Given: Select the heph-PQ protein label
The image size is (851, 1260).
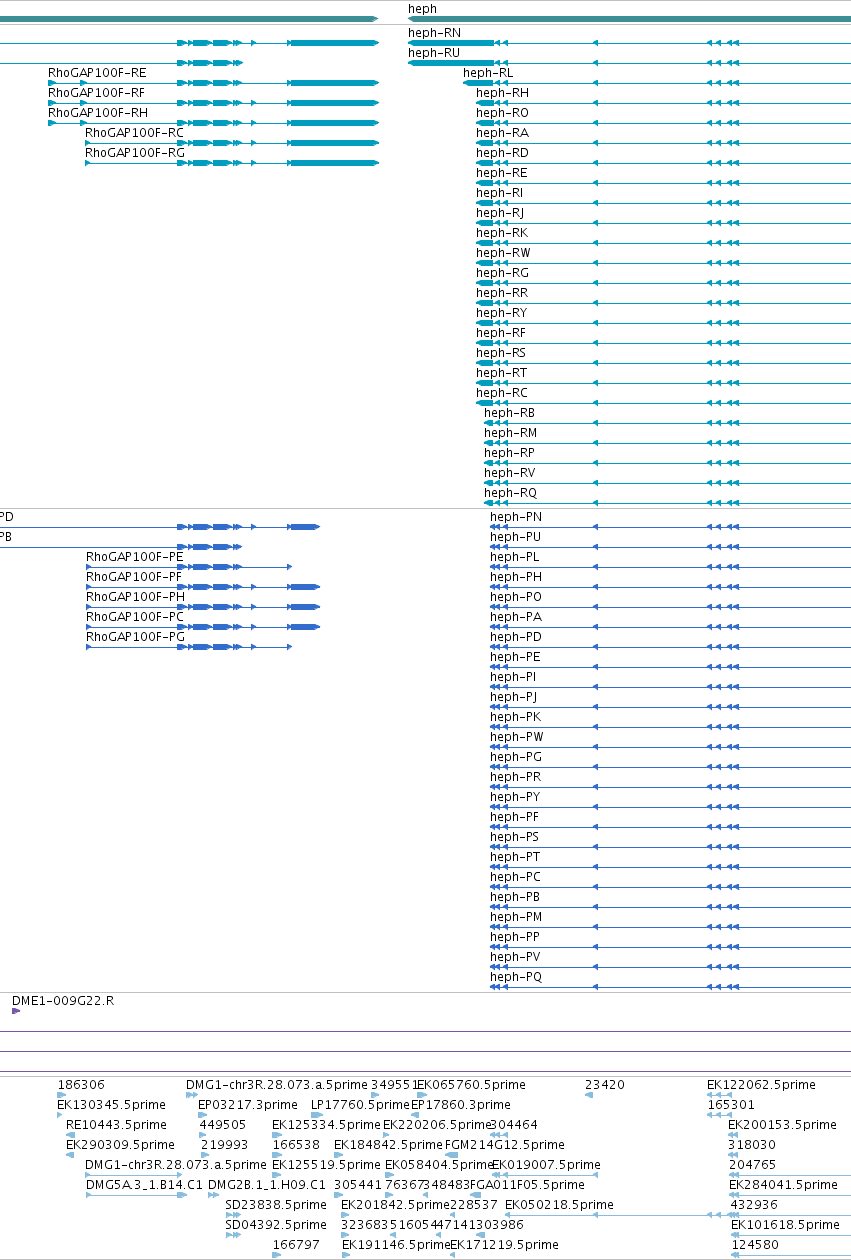Looking at the screenshot, I should [x=516, y=977].
